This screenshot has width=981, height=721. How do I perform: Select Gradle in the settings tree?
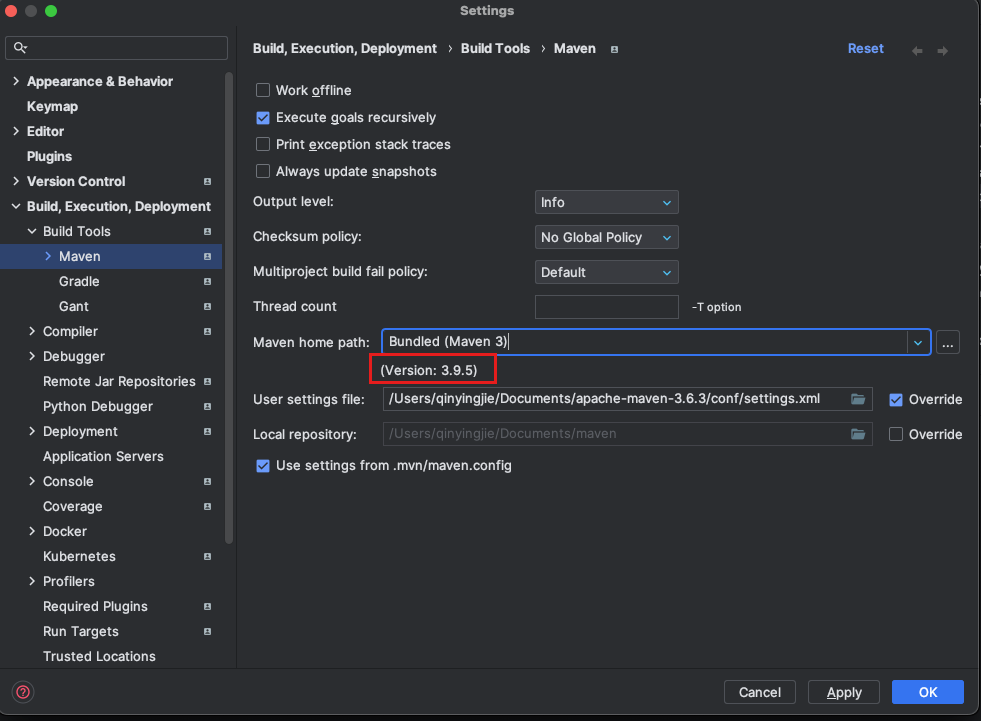[x=79, y=281]
